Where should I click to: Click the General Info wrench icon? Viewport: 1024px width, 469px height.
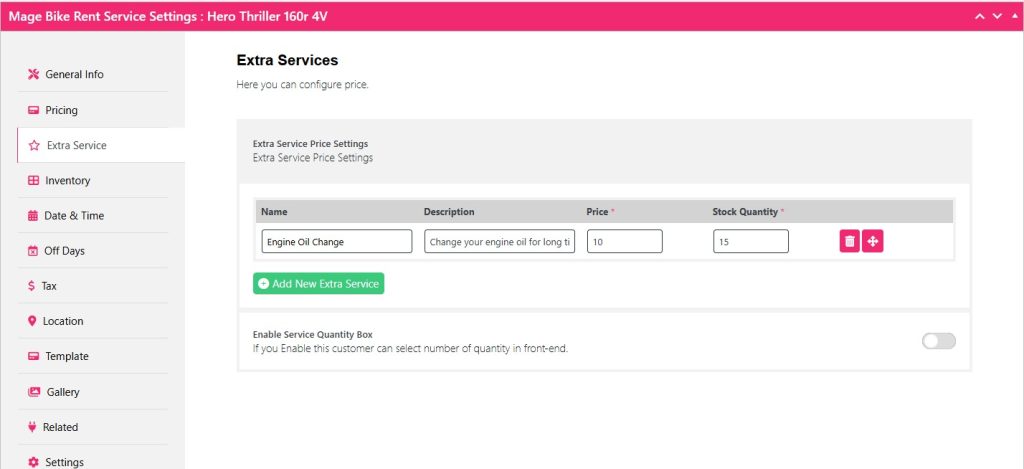(x=33, y=75)
